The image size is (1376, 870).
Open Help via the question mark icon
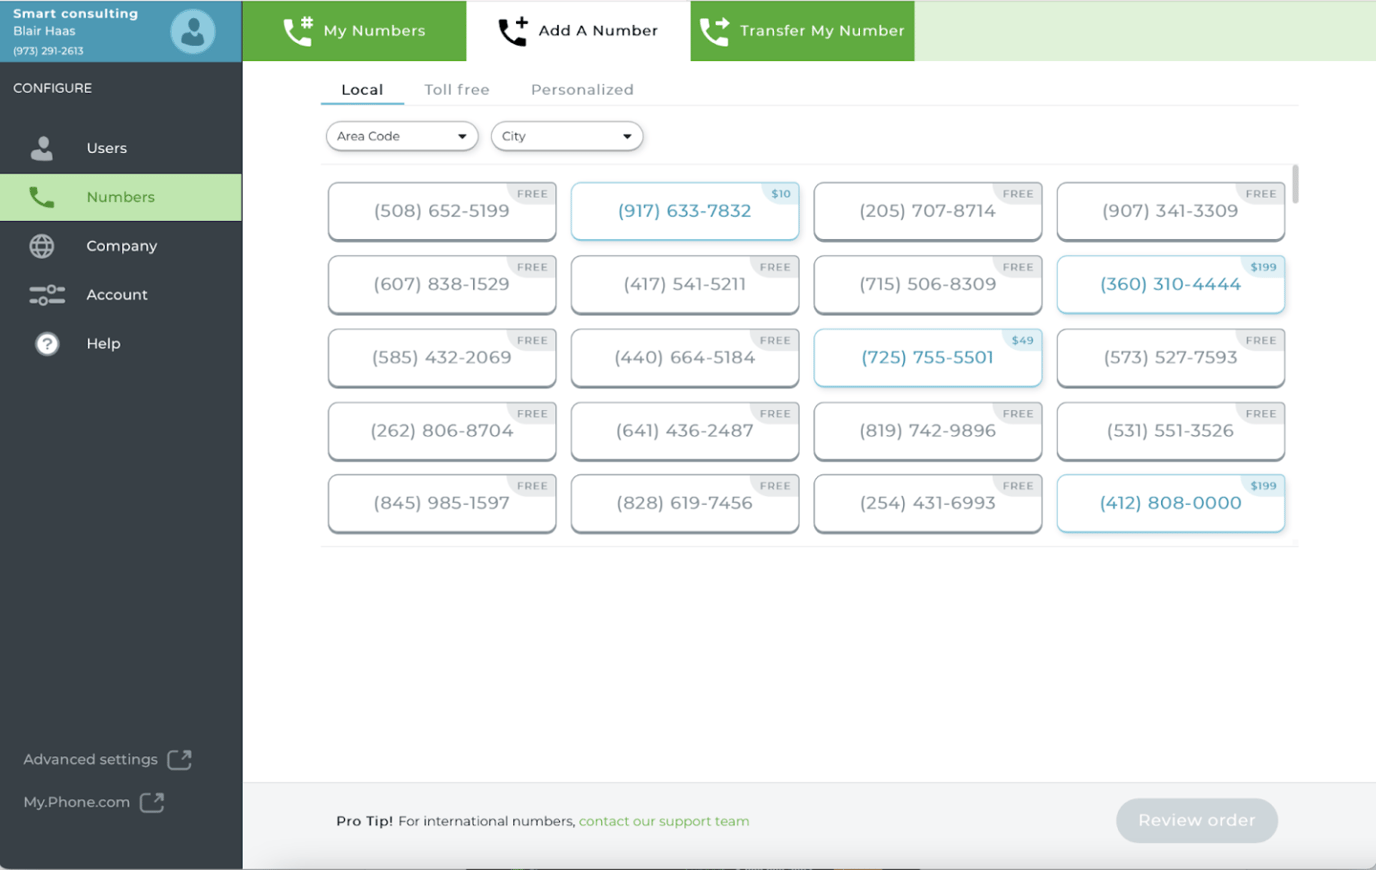point(47,344)
